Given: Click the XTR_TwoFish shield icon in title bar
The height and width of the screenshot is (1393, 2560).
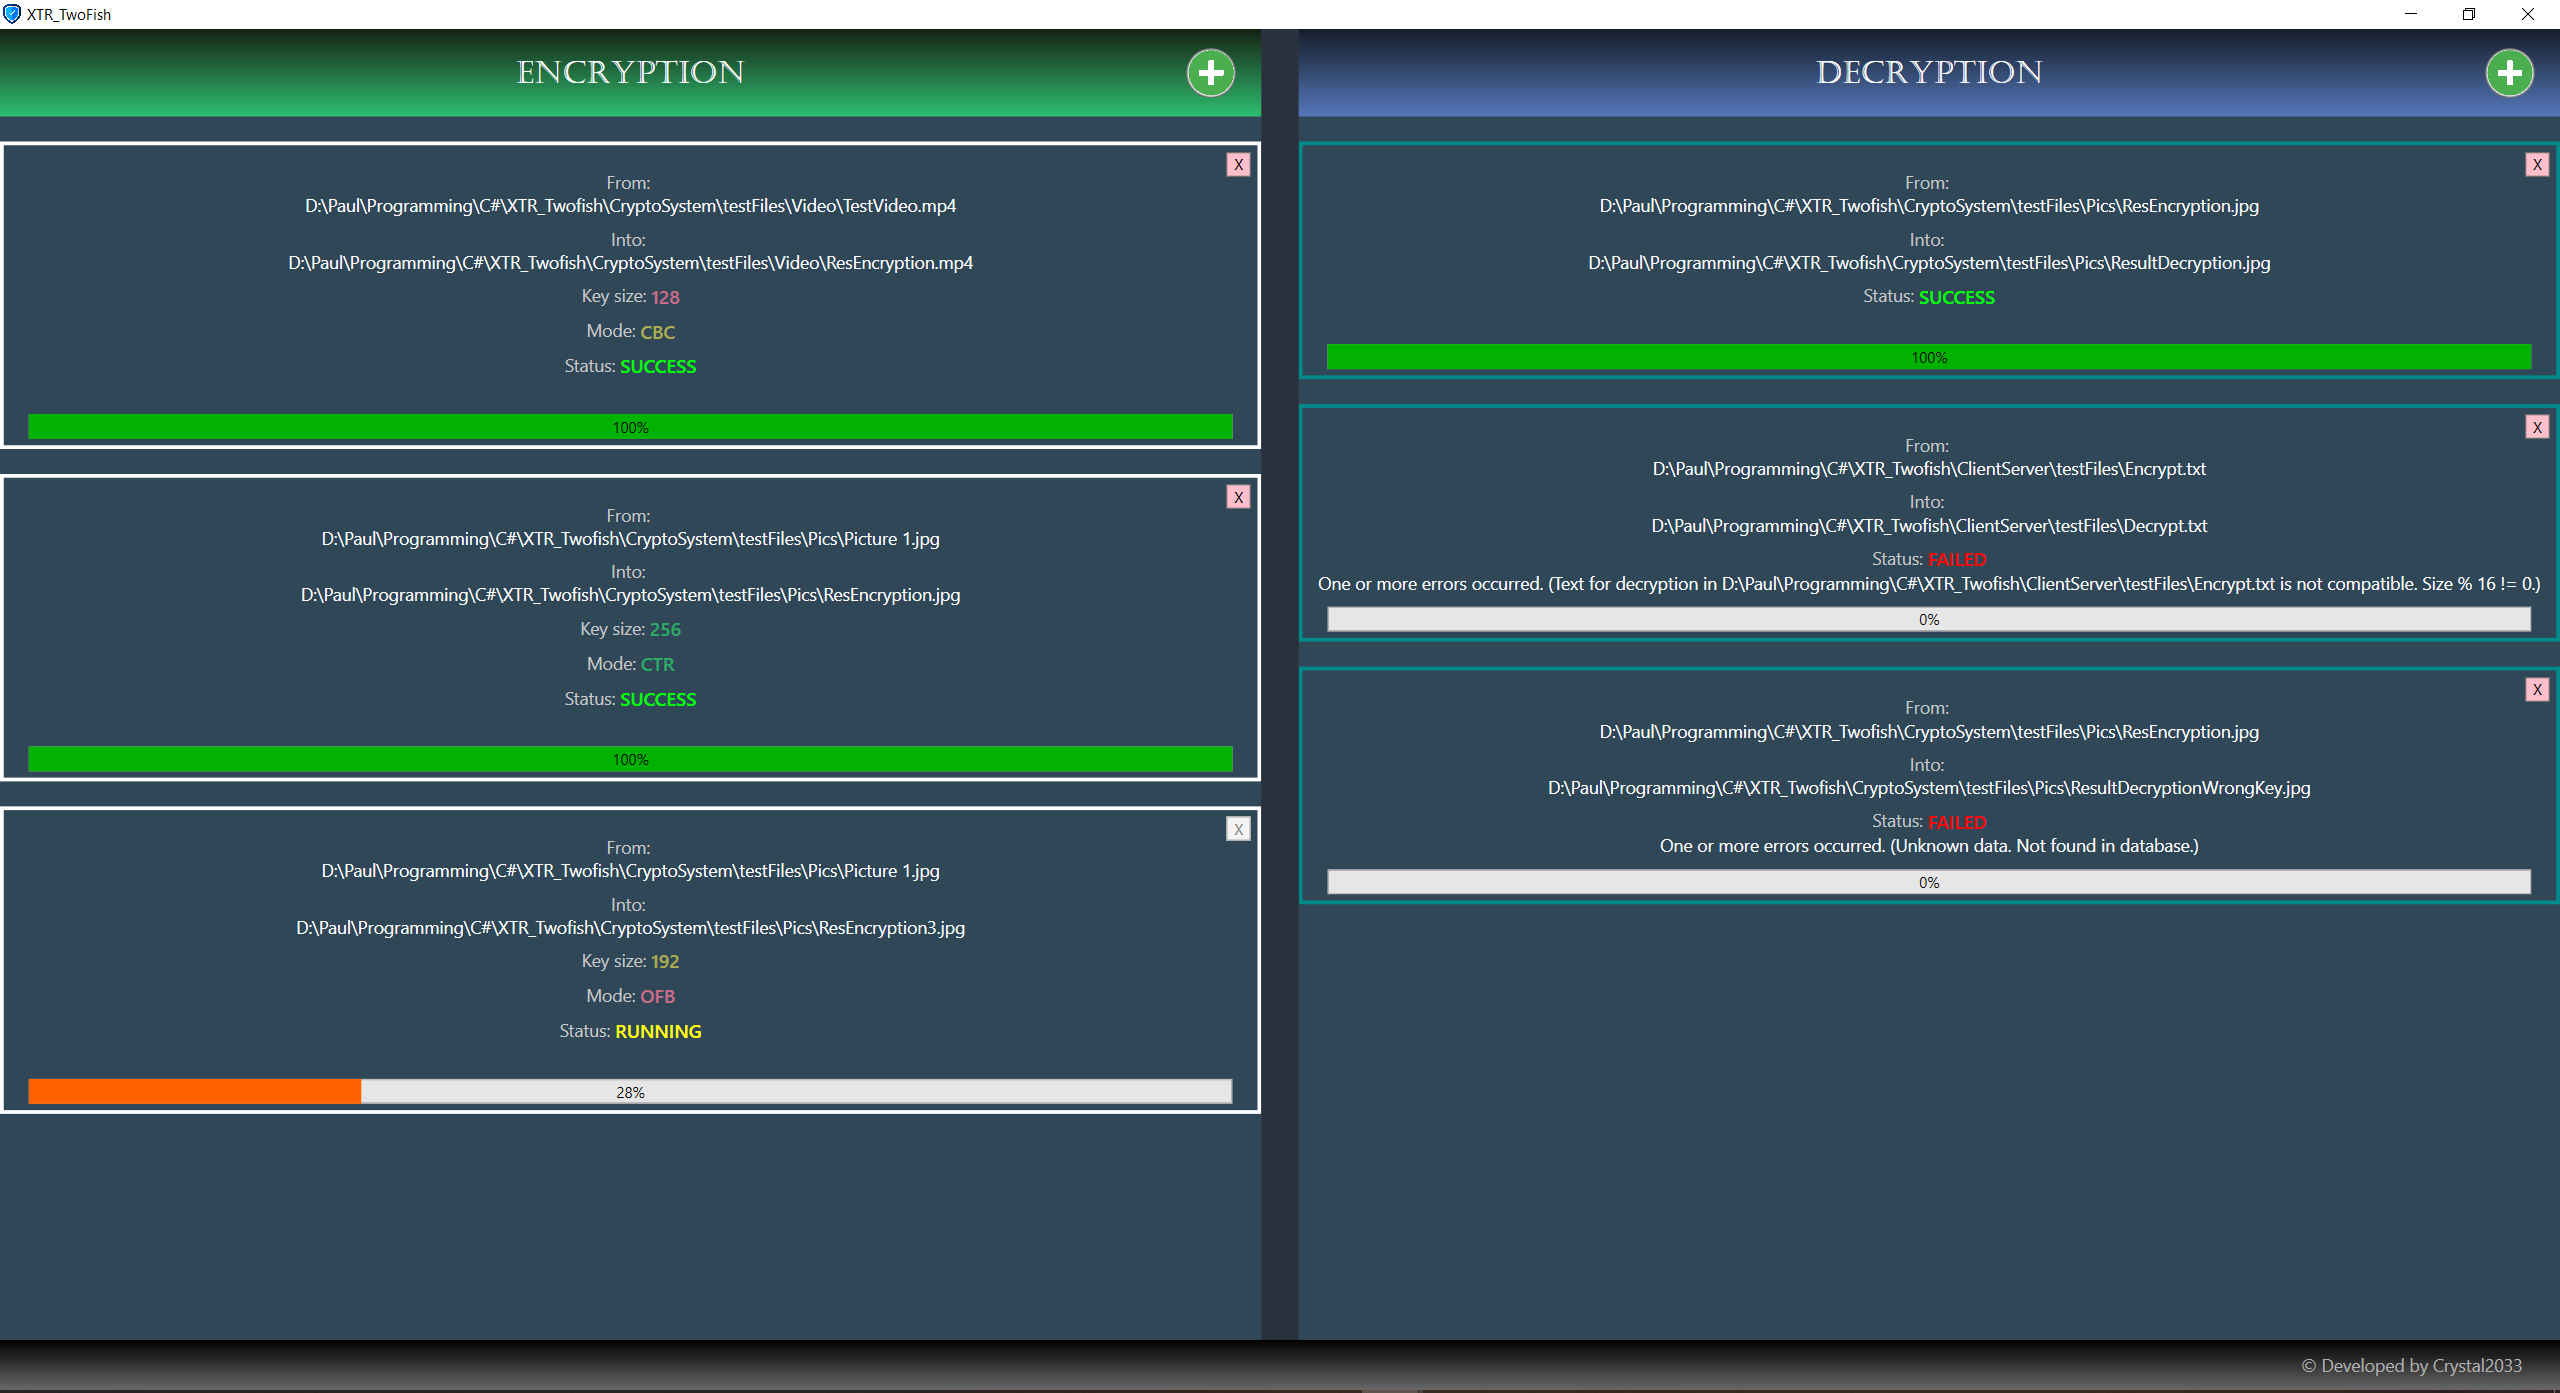Looking at the screenshot, I should (x=13, y=14).
